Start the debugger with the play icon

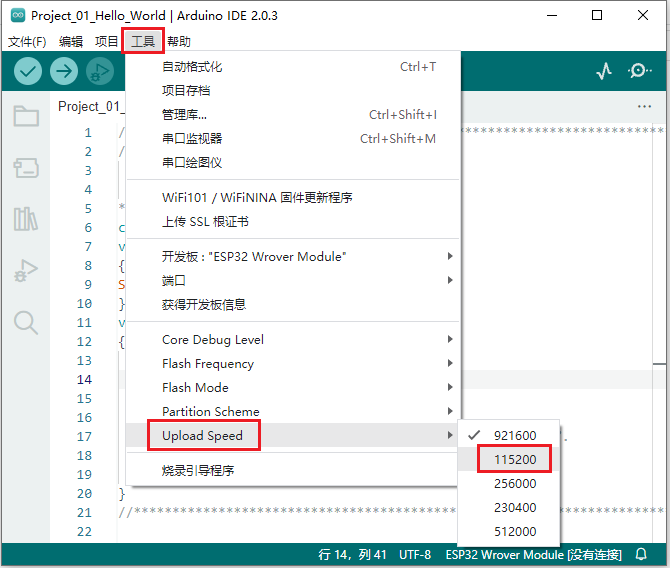99,71
